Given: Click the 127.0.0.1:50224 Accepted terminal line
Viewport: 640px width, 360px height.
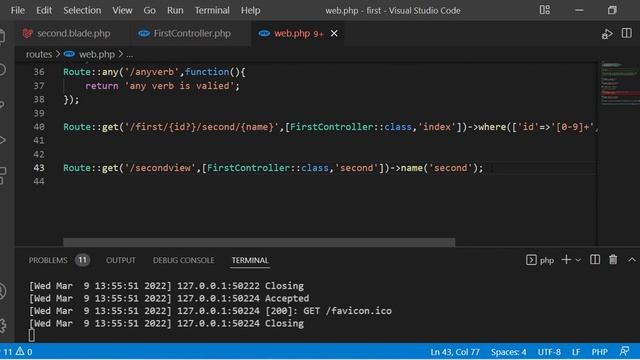Looking at the screenshot, I should click(169, 298).
